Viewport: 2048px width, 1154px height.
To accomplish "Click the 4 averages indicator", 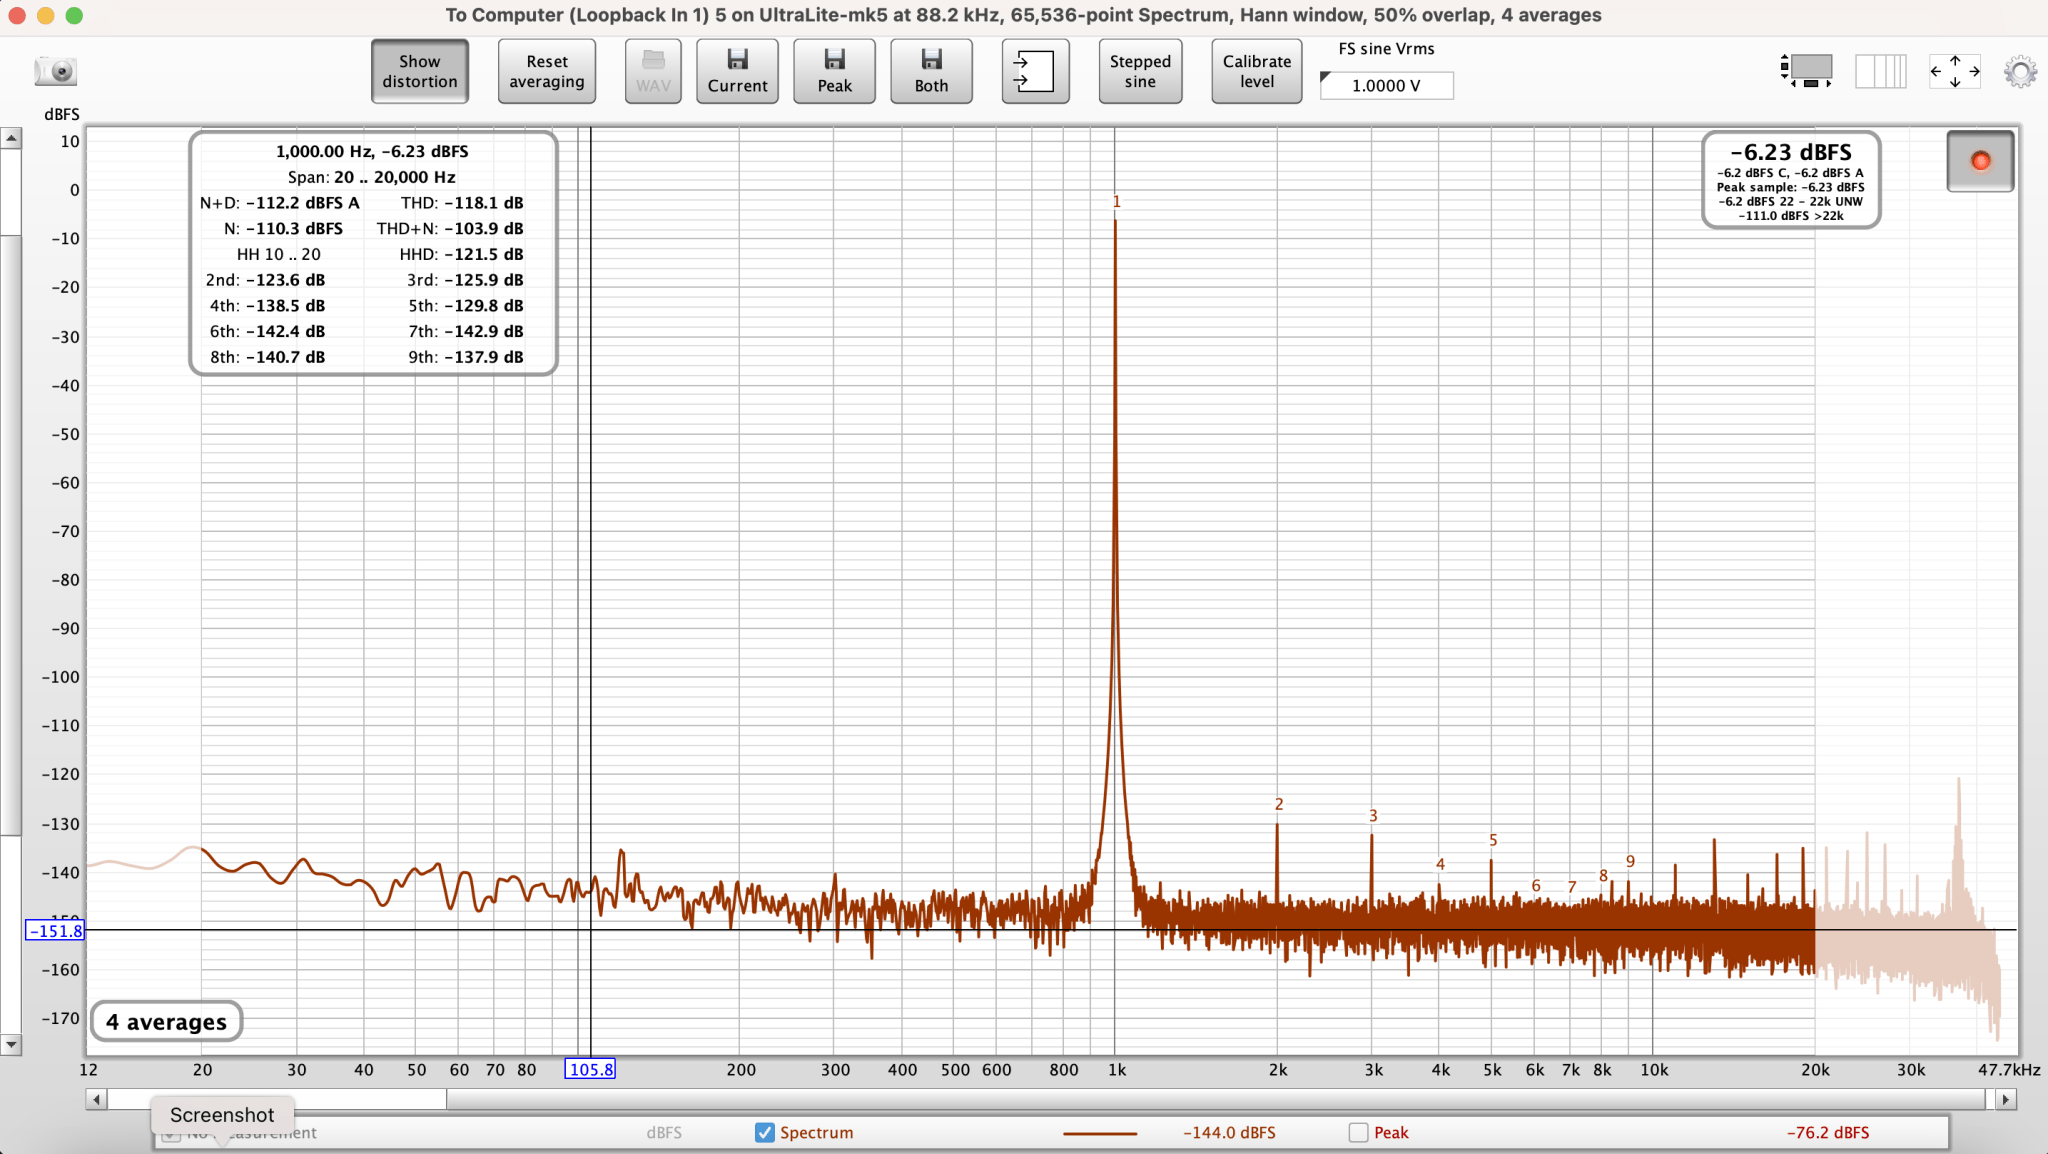I will coord(167,1021).
